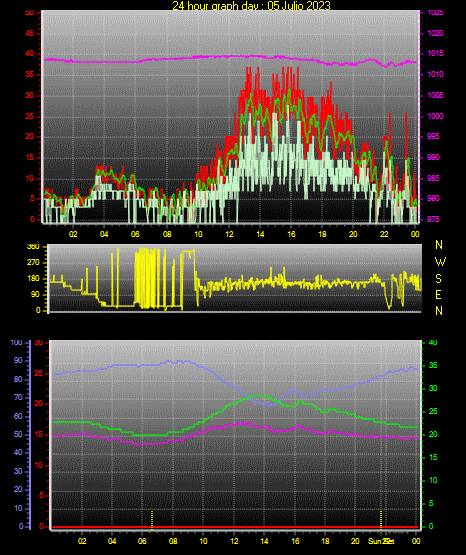Click the E compass letter beside direction graph
This screenshot has width=466, height=555.
[438, 295]
